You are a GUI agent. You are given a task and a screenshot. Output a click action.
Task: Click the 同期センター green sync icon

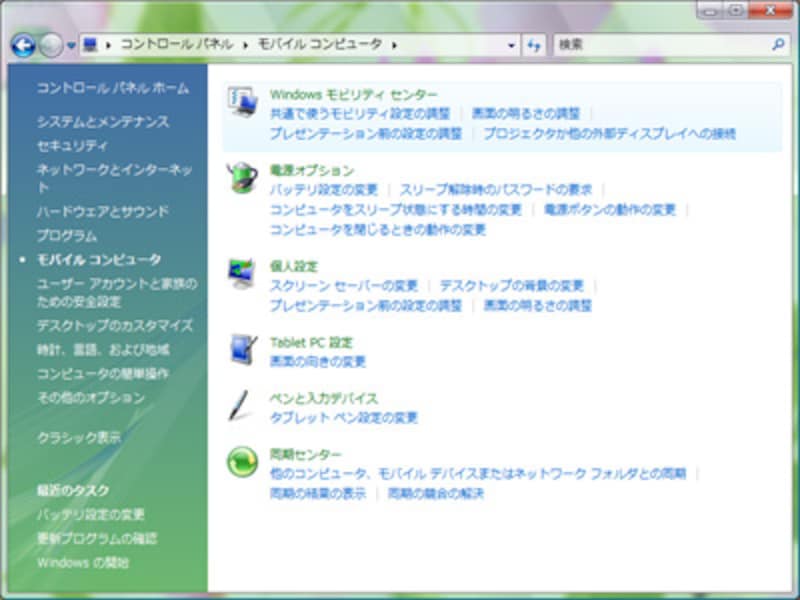pyautogui.click(x=242, y=461)
